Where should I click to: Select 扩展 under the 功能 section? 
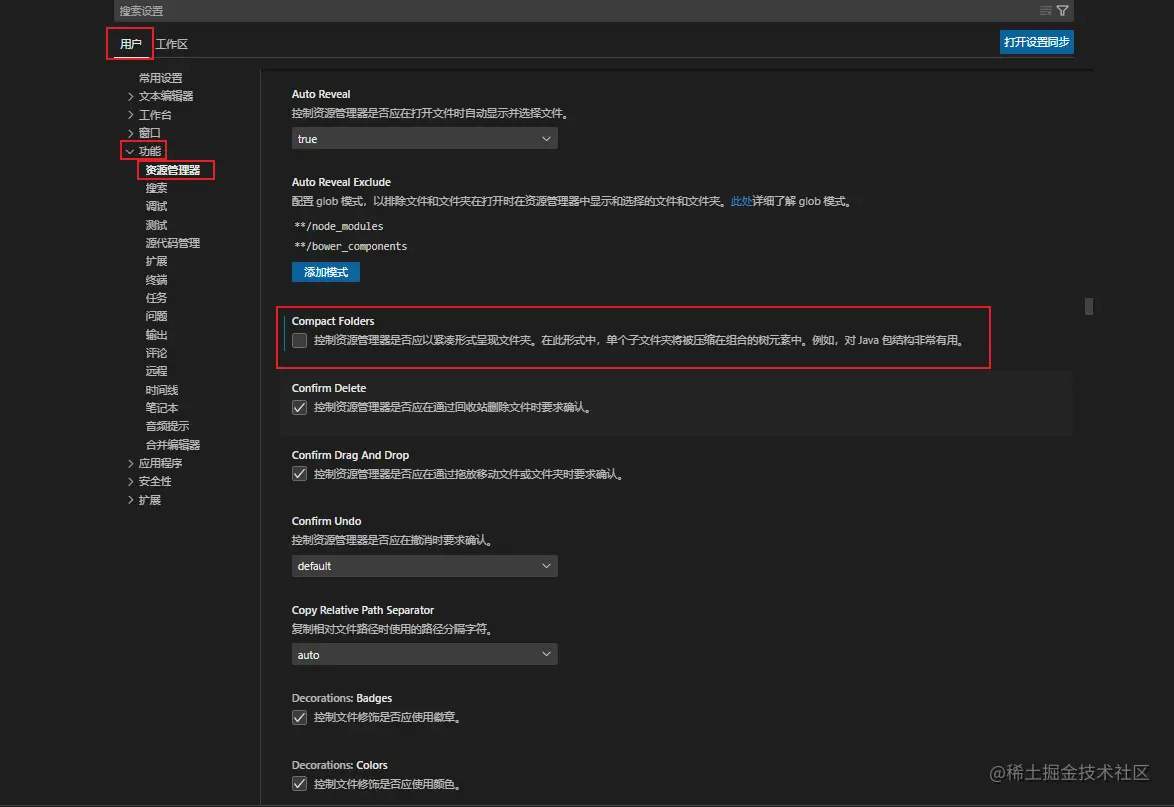pyautogui.click(x=156, y=261)
